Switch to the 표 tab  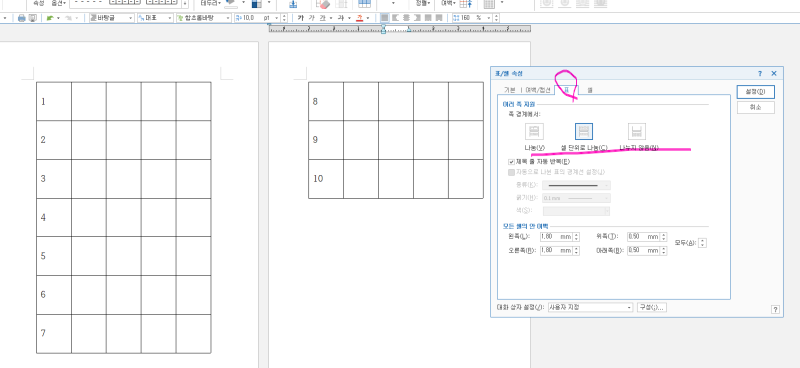566,90
